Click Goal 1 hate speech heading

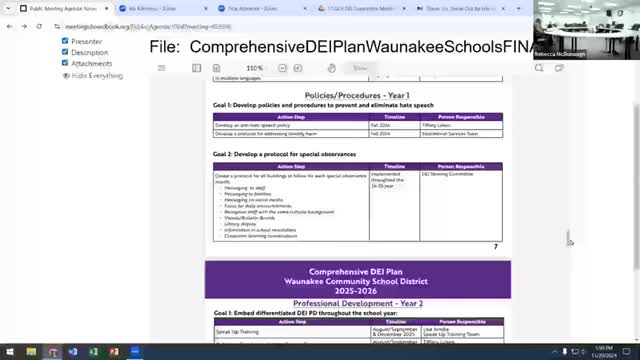pyautogui.click(x=323, y=105)
